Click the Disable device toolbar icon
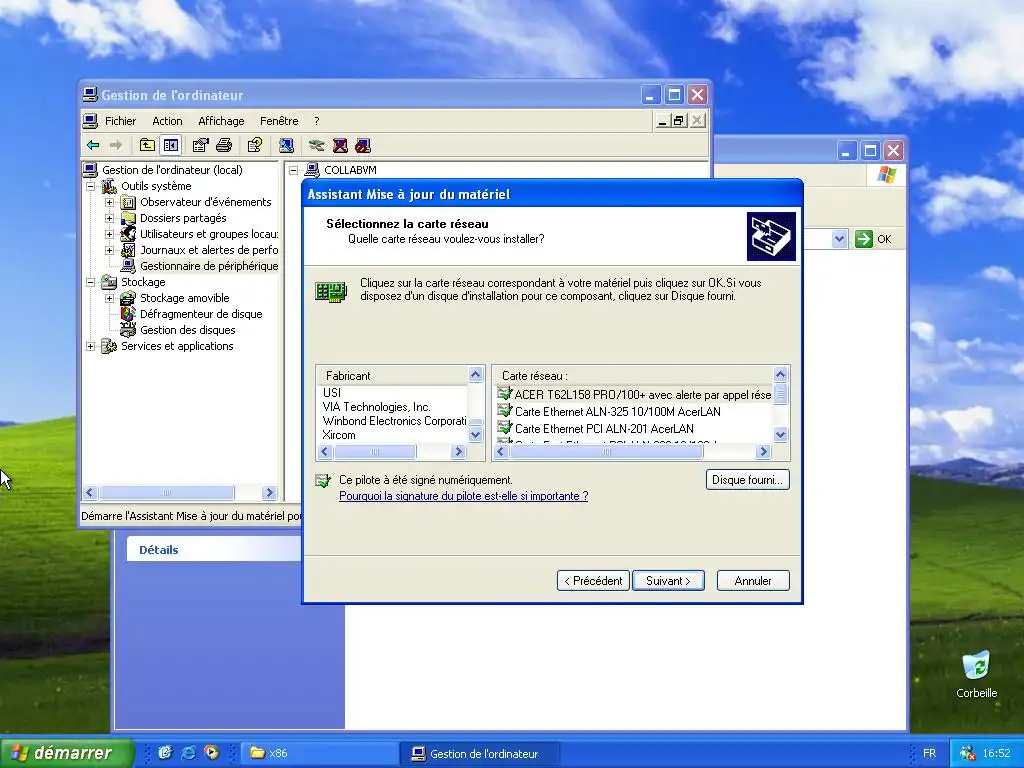Image resolution: width=1024 pixels, height=768 pixels. (363, 145)
